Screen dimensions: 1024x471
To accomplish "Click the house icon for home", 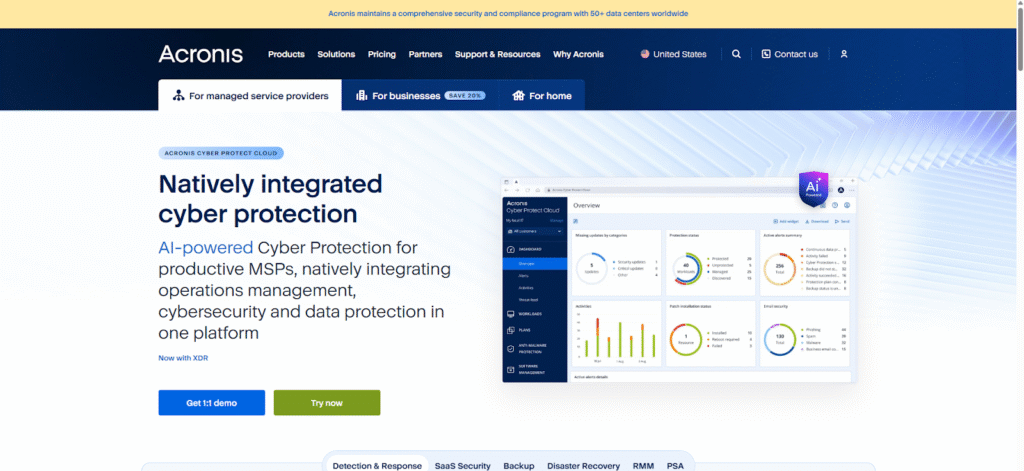I will click(x=518, y=96).
